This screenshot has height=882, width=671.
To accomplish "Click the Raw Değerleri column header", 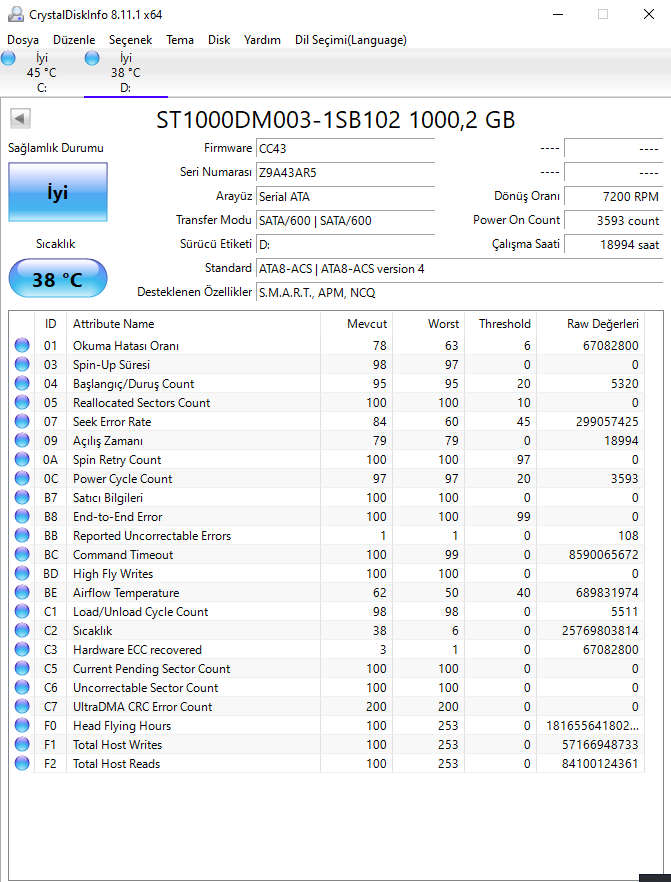I will pos(590,324).
